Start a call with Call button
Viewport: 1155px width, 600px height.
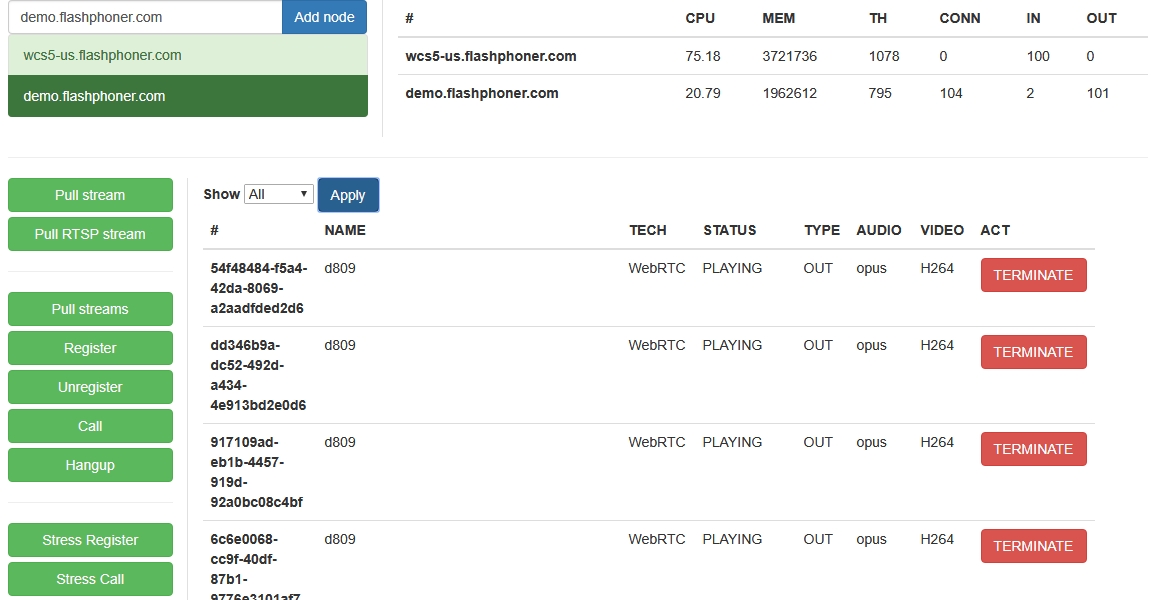tap(90, 426)
